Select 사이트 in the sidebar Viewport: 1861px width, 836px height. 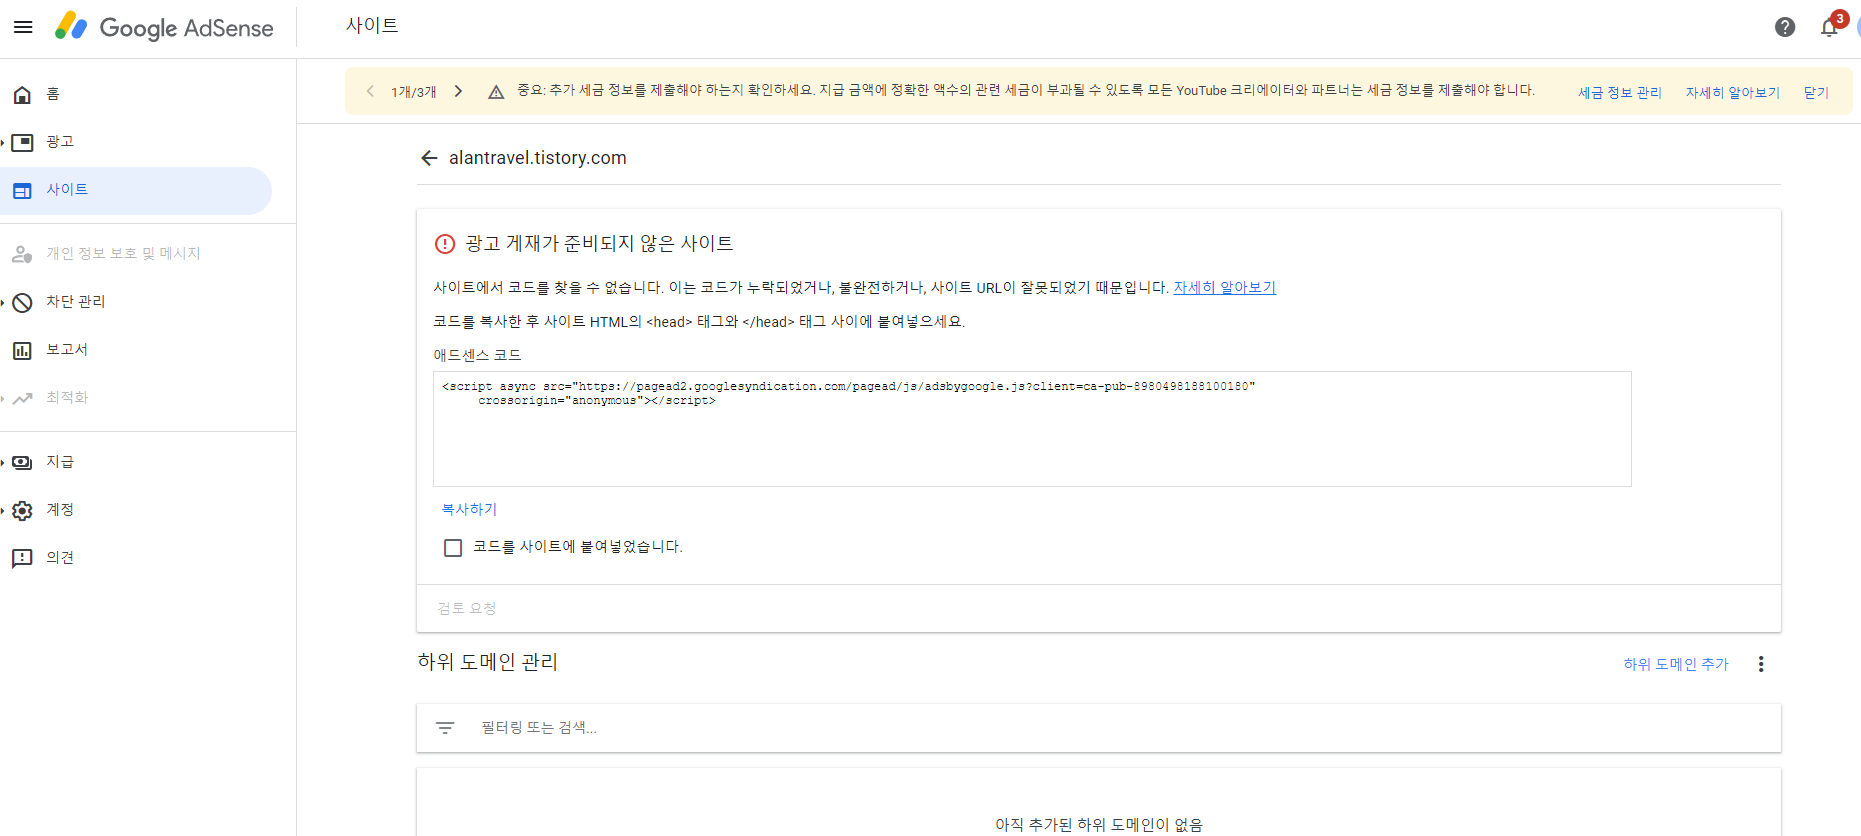[136, 191]
